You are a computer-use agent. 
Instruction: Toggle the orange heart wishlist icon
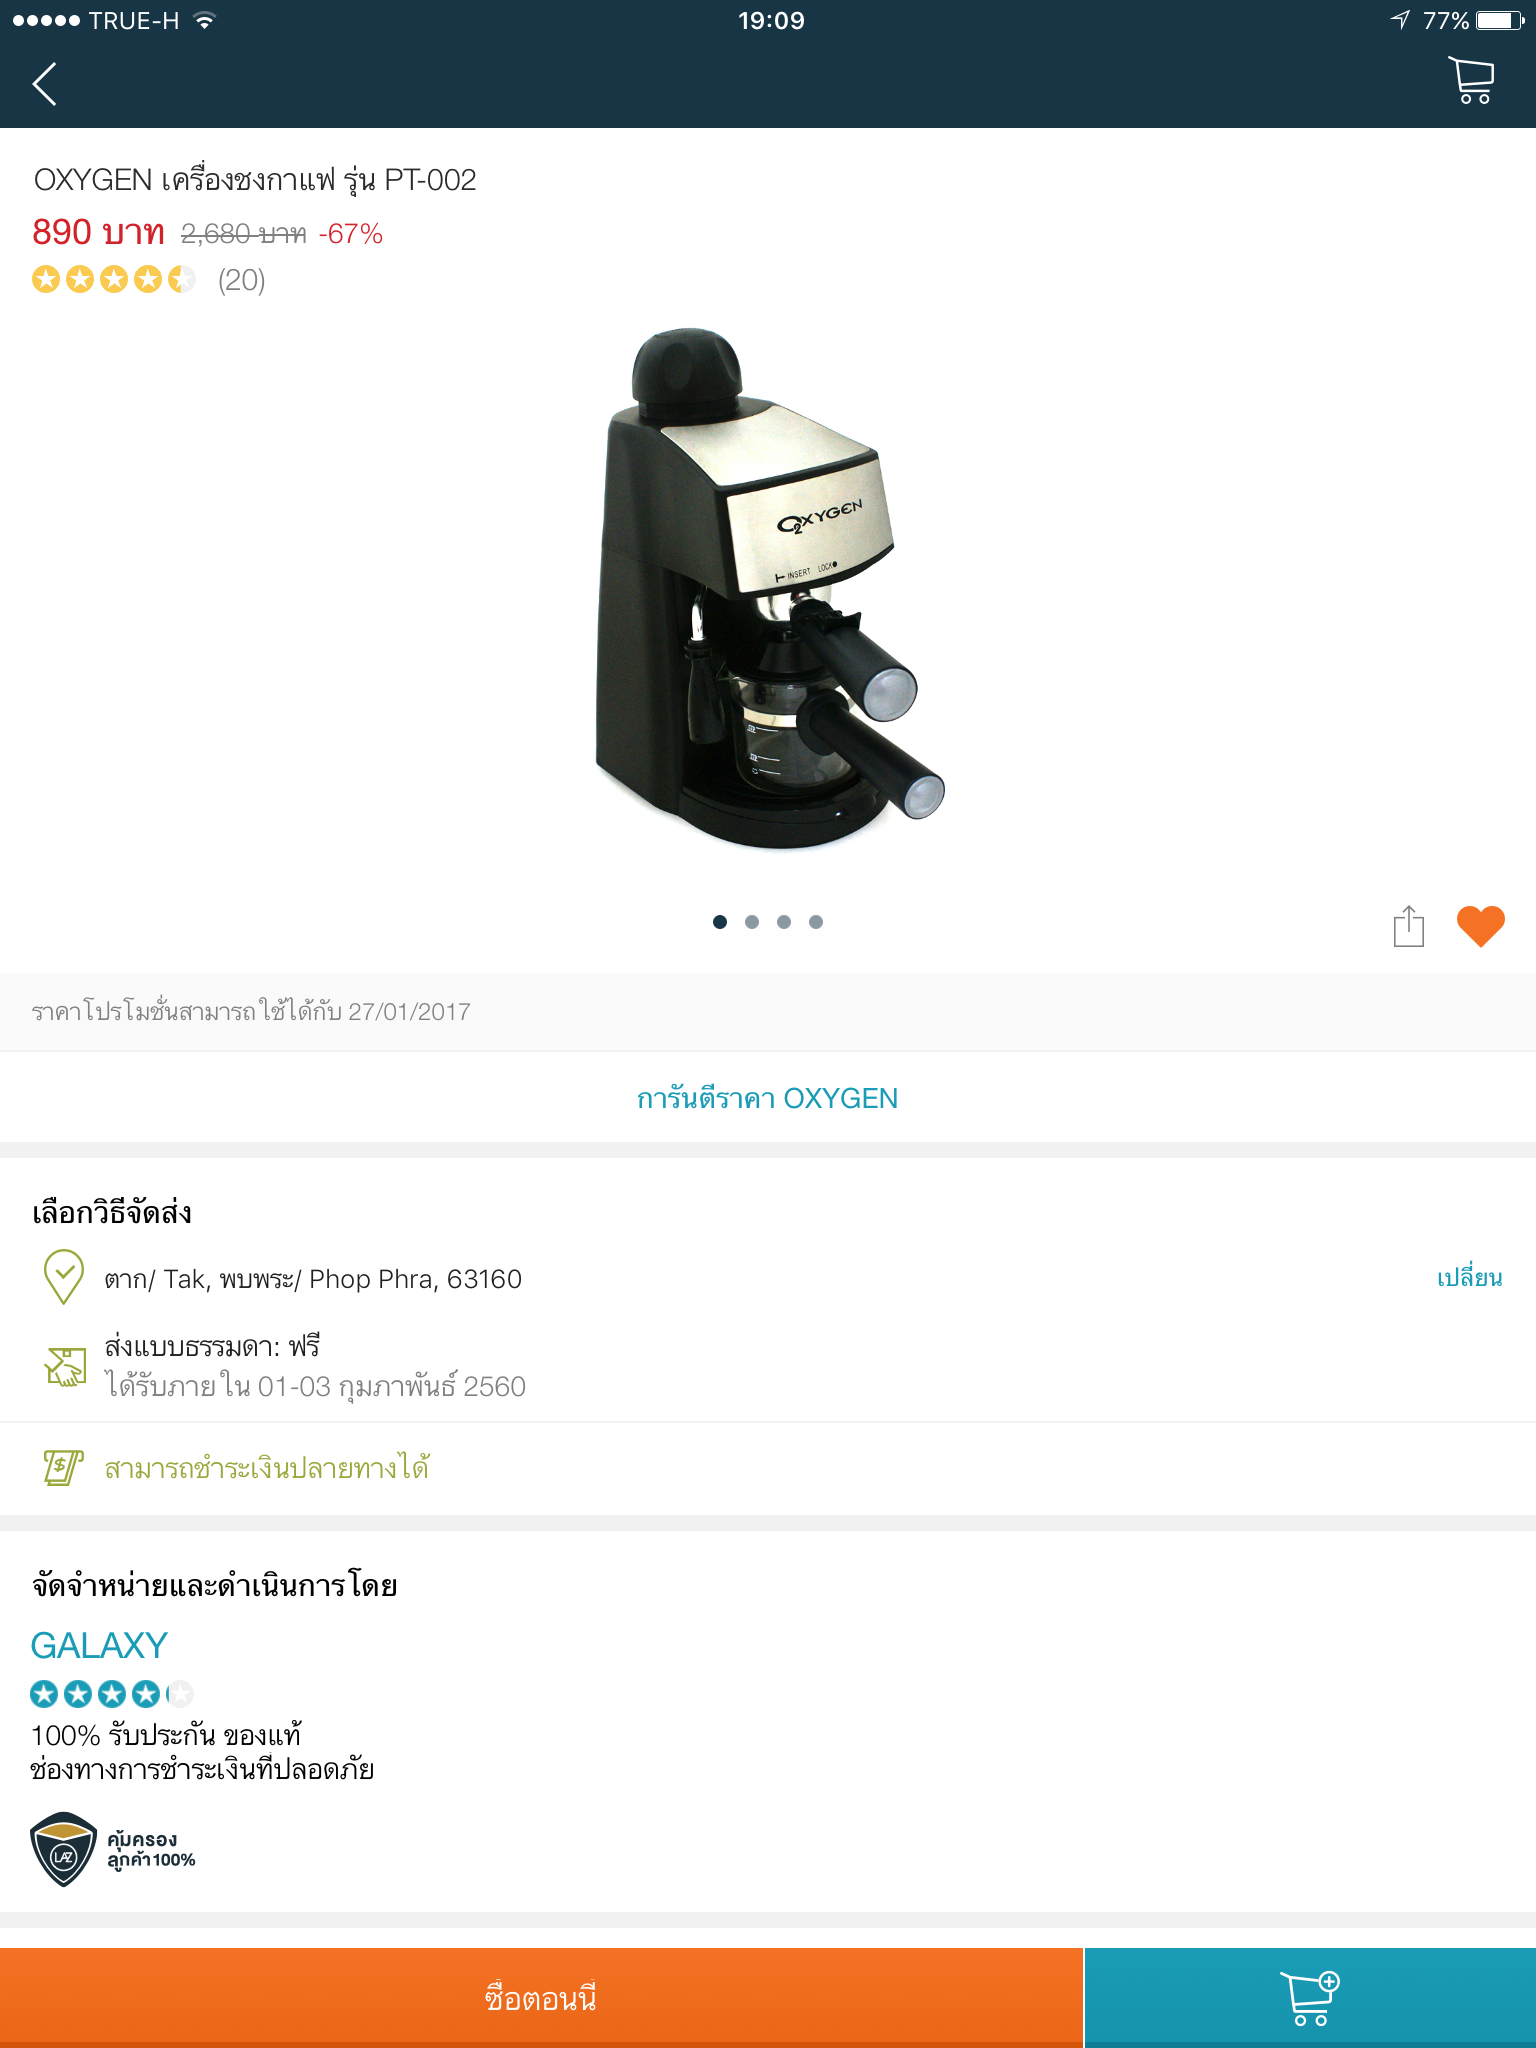point(1480,925)
